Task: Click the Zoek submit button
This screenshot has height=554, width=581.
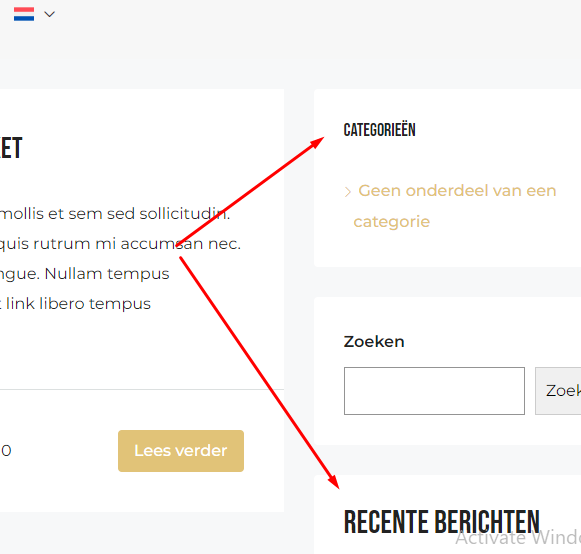Action: 558,391
